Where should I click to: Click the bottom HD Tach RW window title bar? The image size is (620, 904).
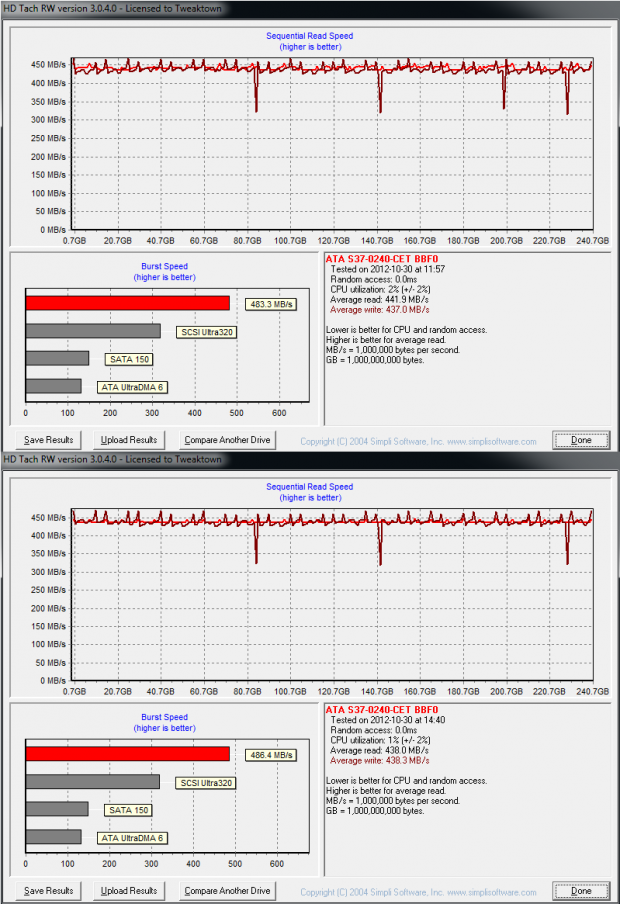point(310,459)
